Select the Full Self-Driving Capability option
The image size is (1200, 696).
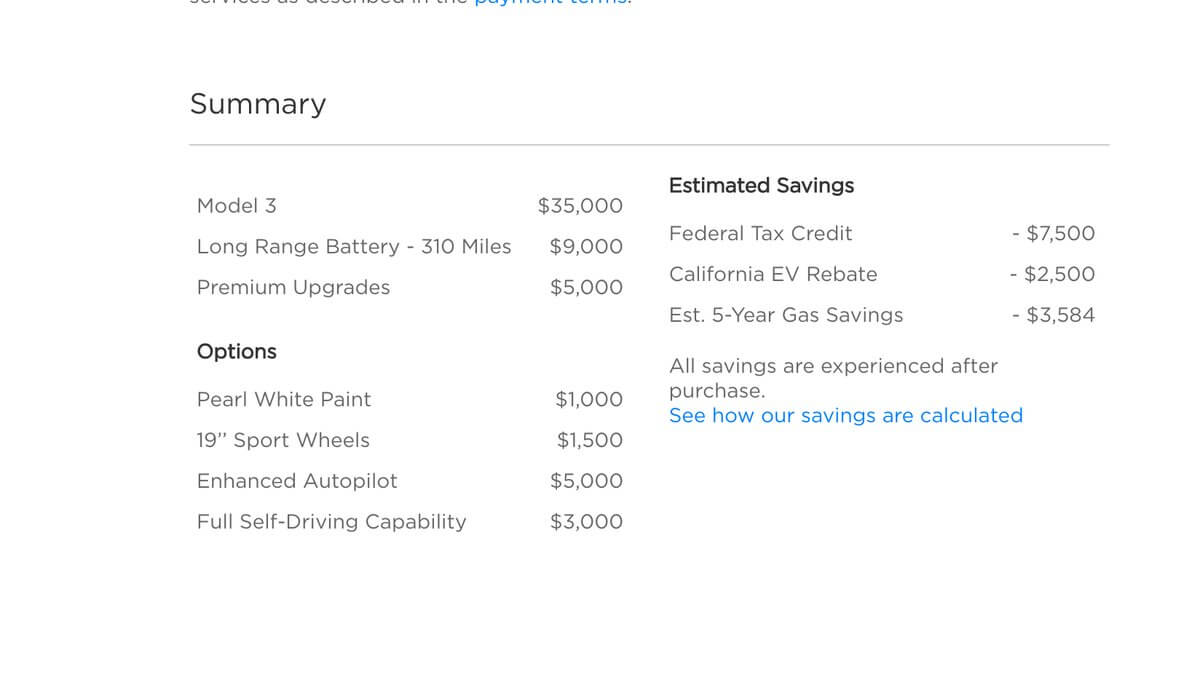click(331, 522)
